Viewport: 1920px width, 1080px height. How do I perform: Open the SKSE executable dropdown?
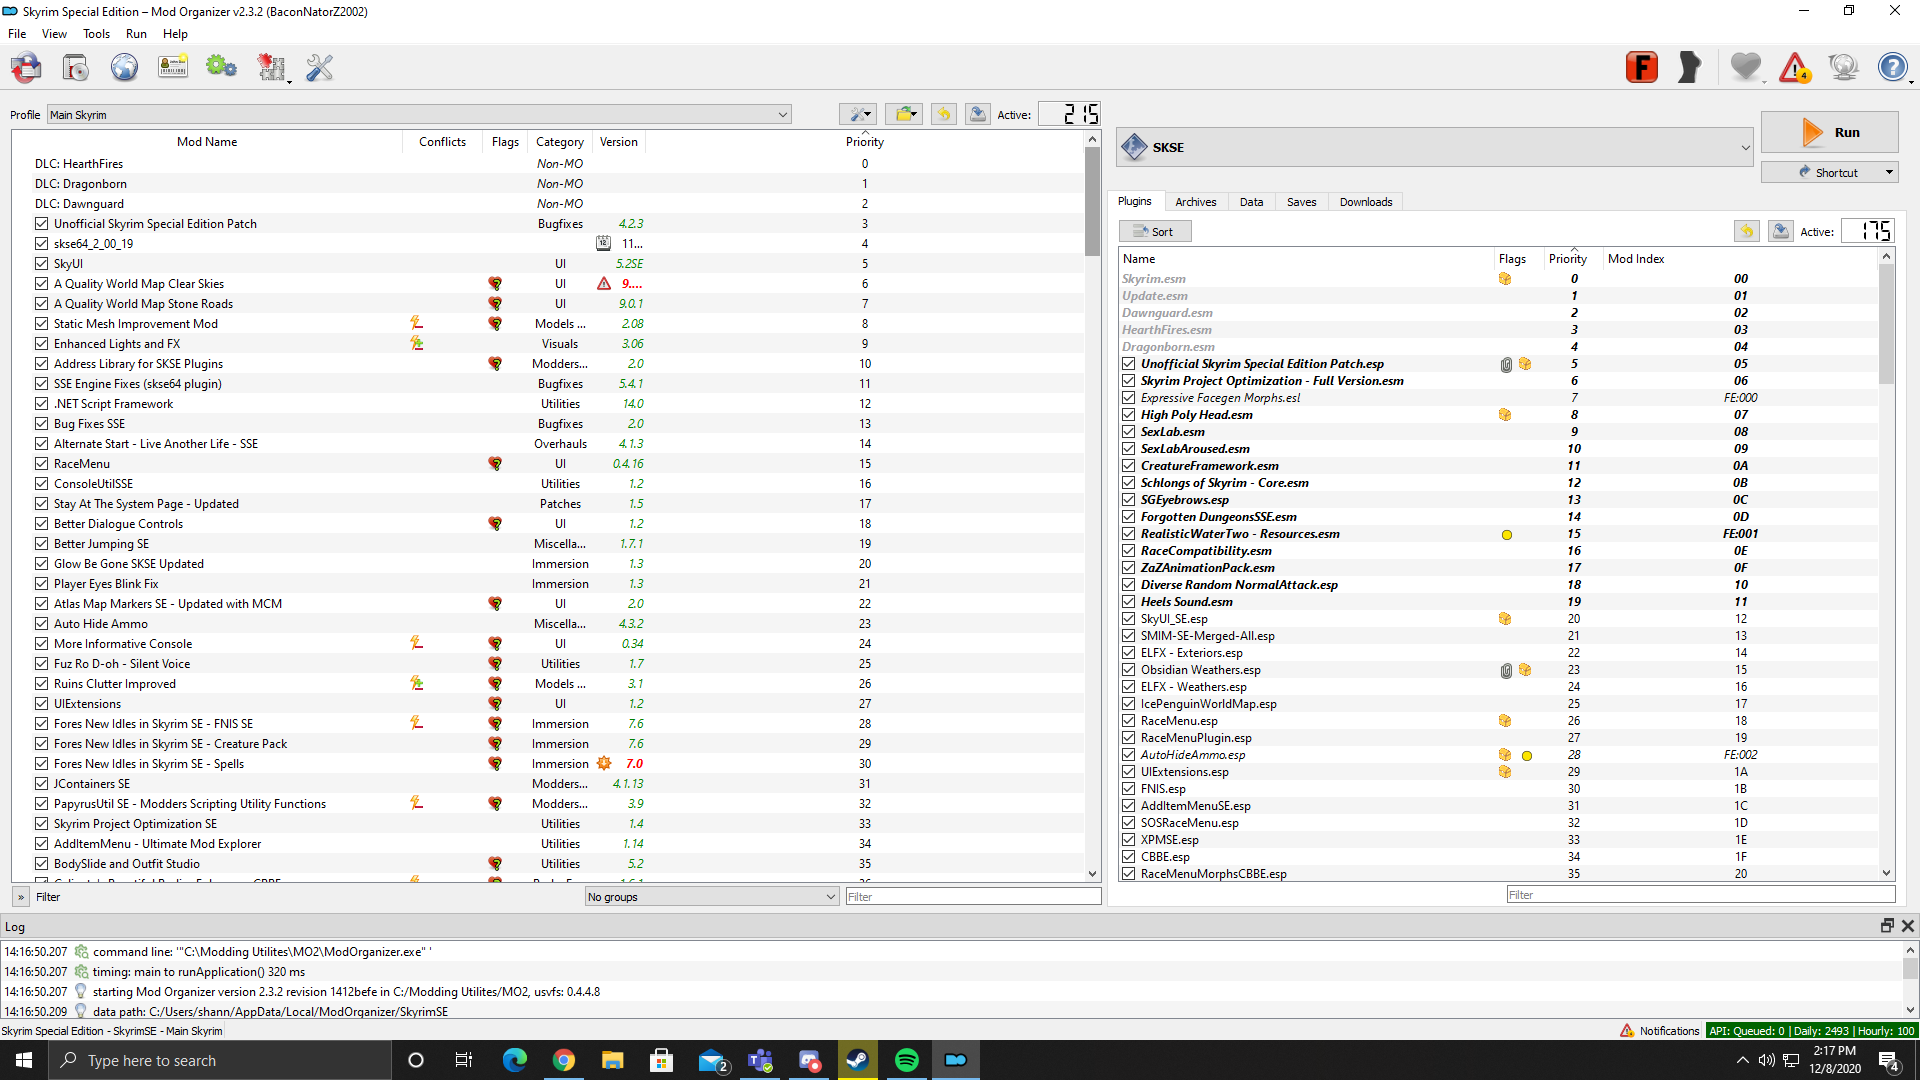1435,147
